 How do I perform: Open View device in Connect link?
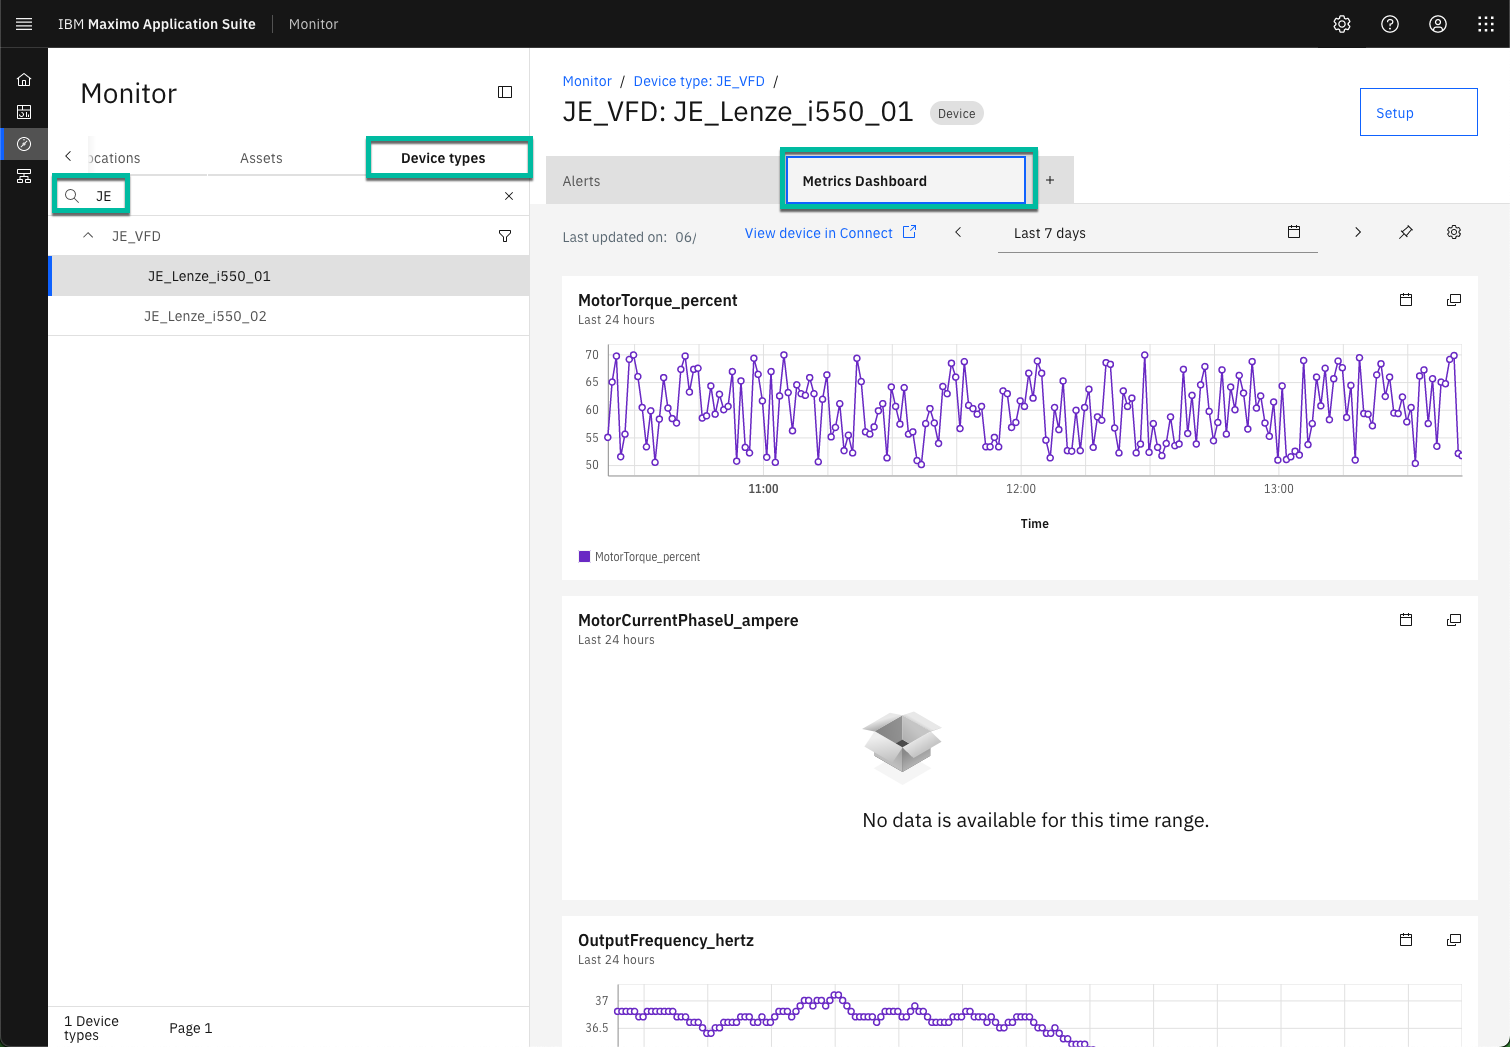point(830,233)
